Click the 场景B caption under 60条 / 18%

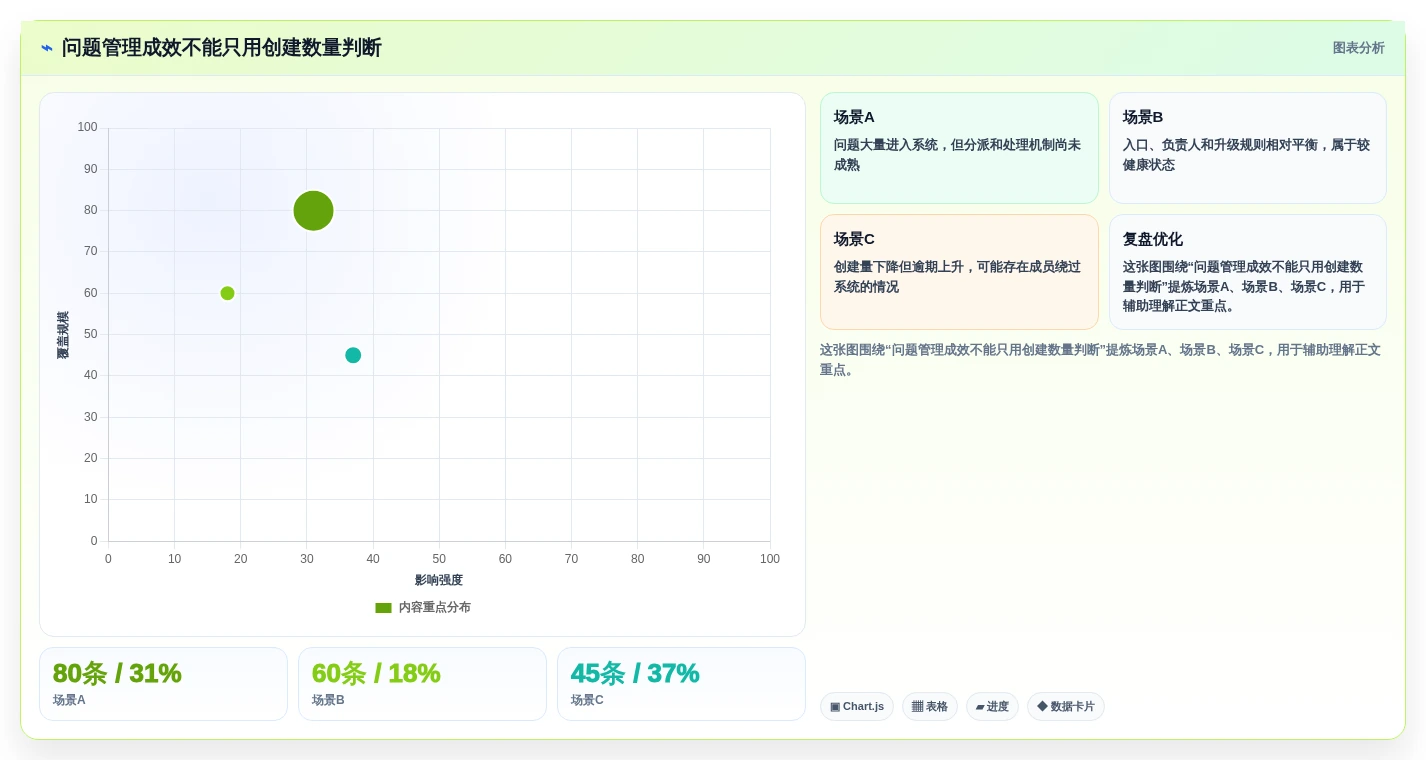click(328, 700)
